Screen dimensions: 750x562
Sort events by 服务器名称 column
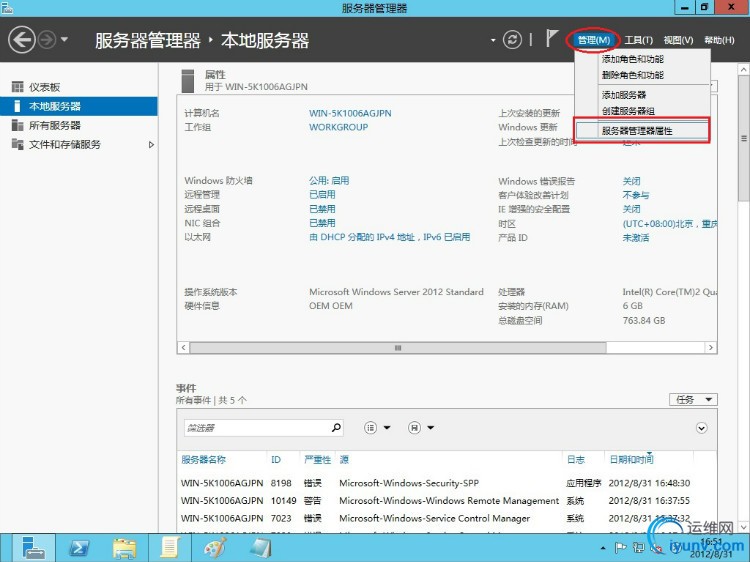(x=203, y=460)
